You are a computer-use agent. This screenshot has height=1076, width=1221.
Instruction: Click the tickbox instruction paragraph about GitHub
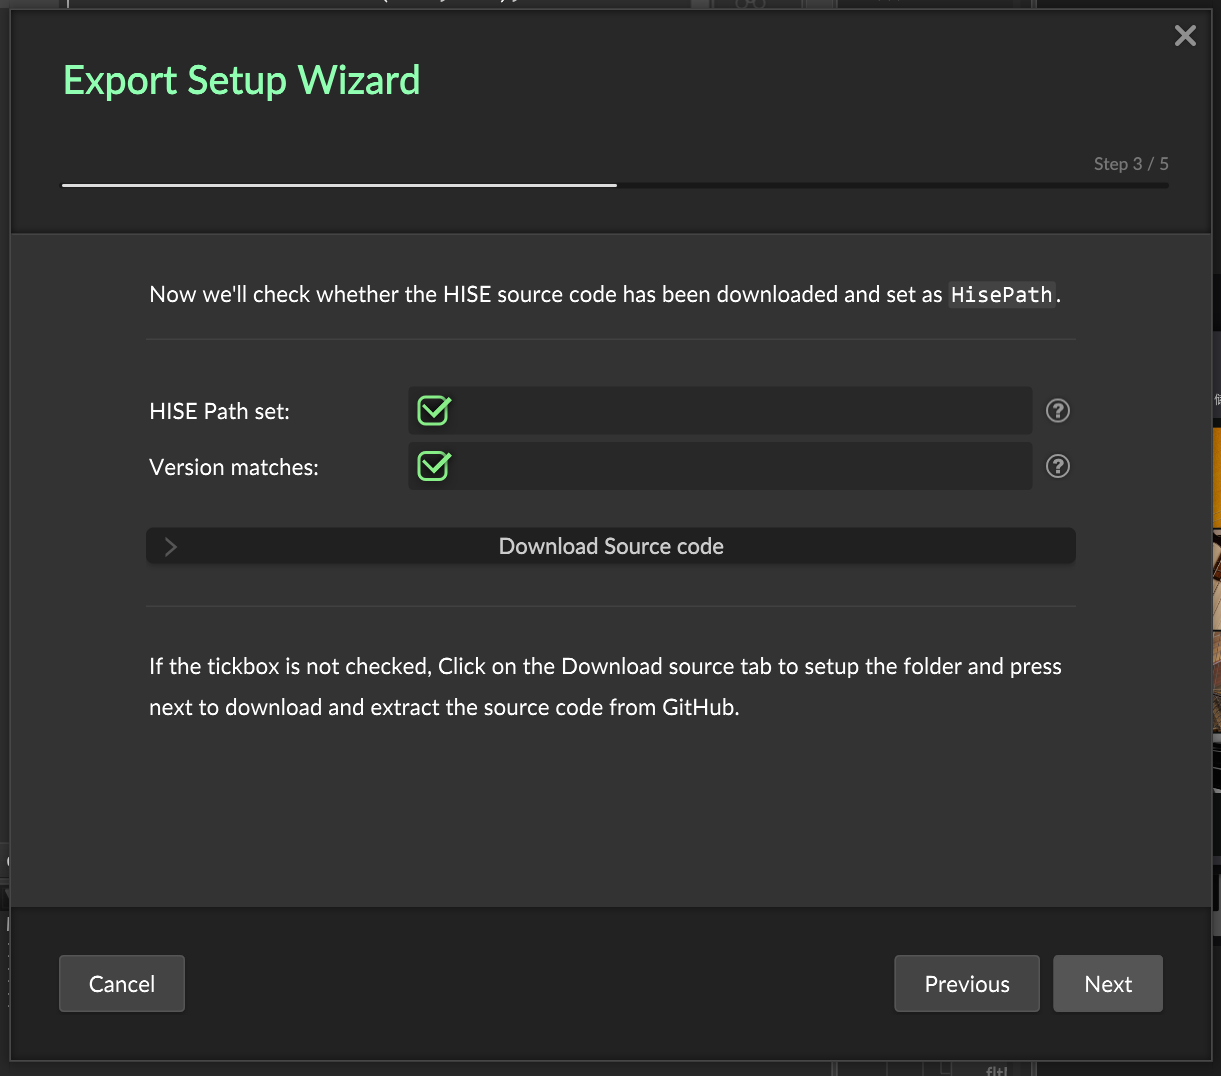click(605, 687)
